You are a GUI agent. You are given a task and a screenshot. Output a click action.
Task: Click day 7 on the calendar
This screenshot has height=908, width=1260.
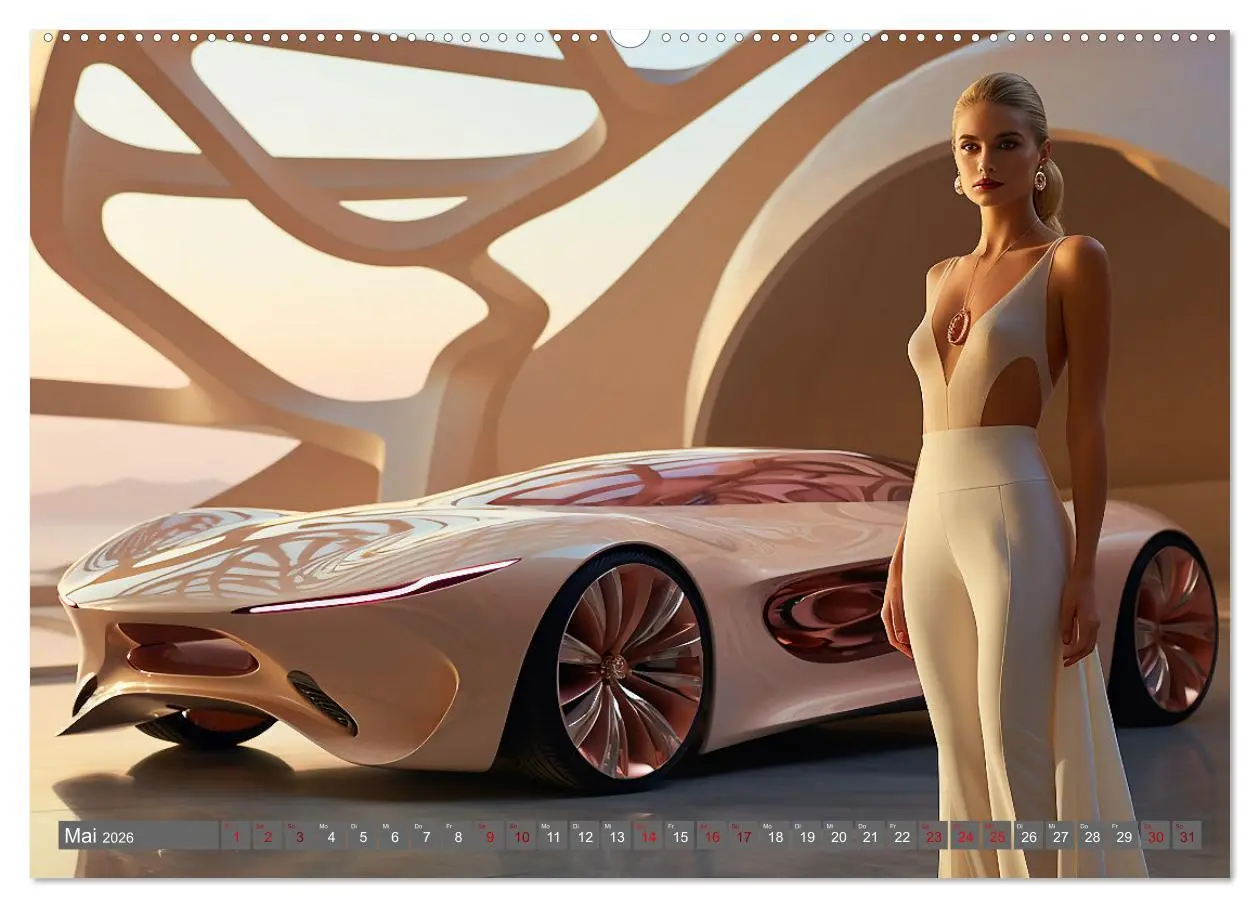[x=426, y=836]
